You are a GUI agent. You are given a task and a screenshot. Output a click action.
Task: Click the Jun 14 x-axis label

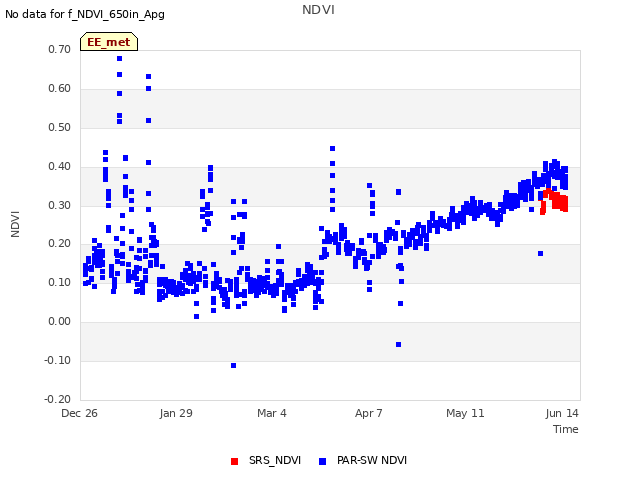coord(562,413)
